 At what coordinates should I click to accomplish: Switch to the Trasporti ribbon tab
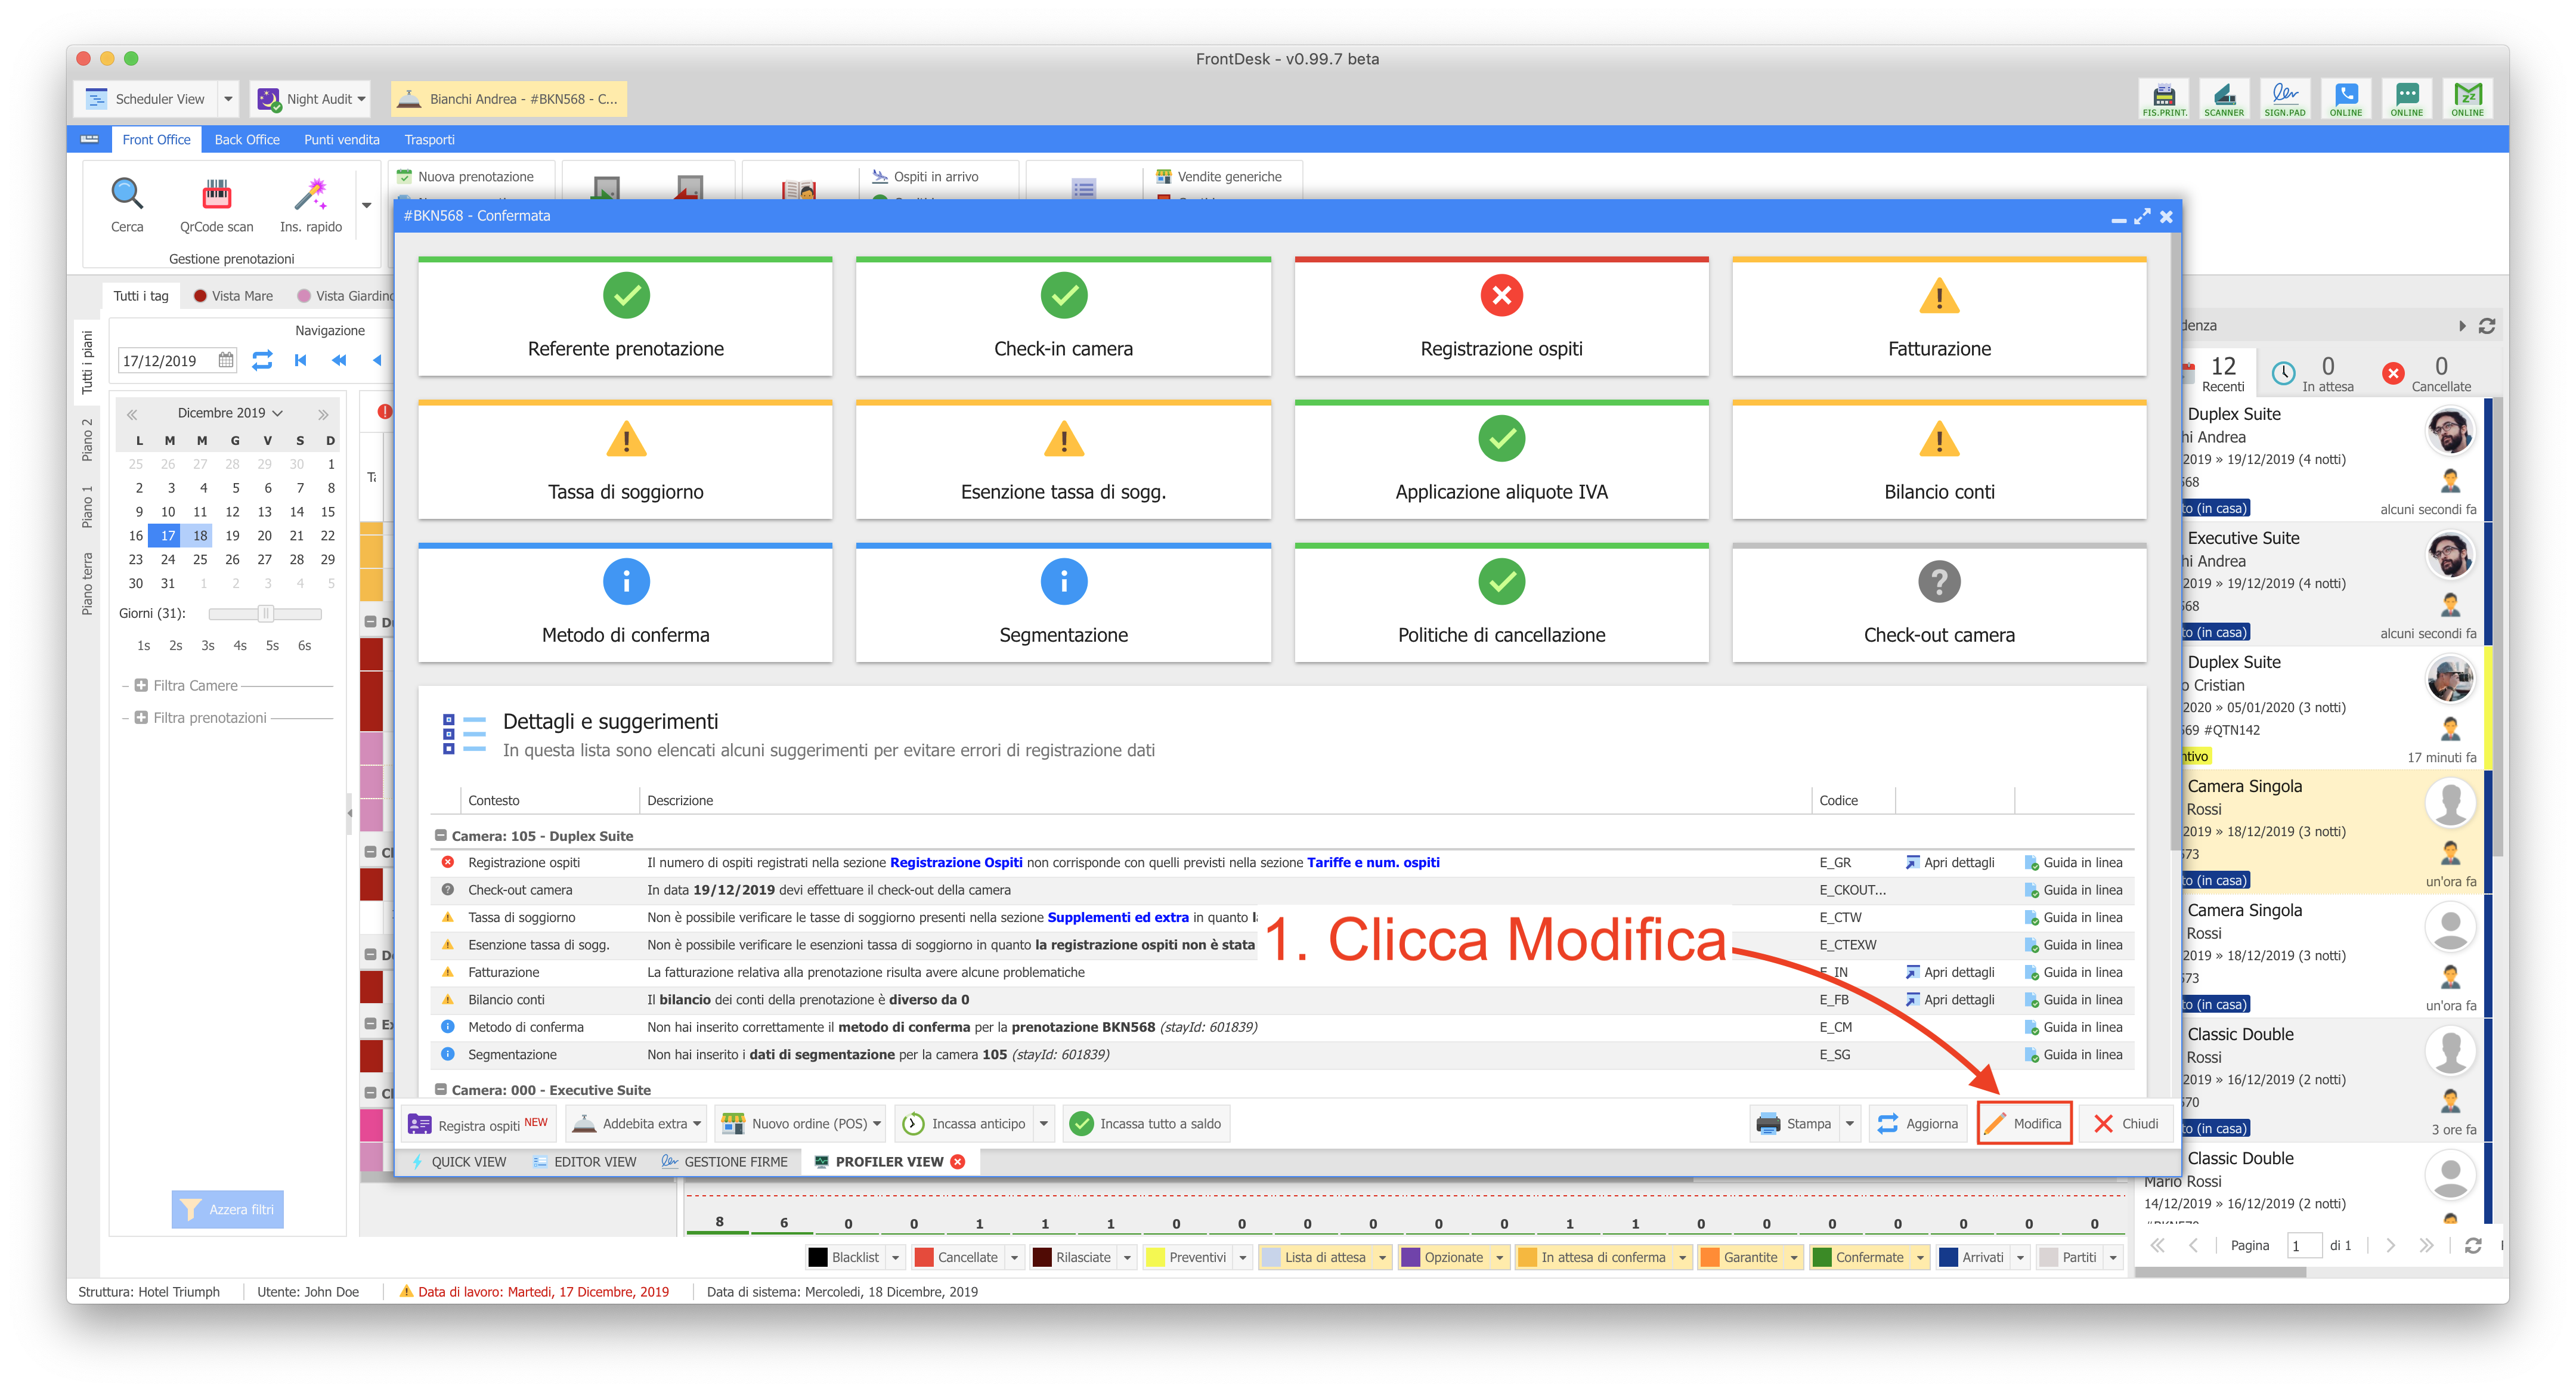coord(429,139)
